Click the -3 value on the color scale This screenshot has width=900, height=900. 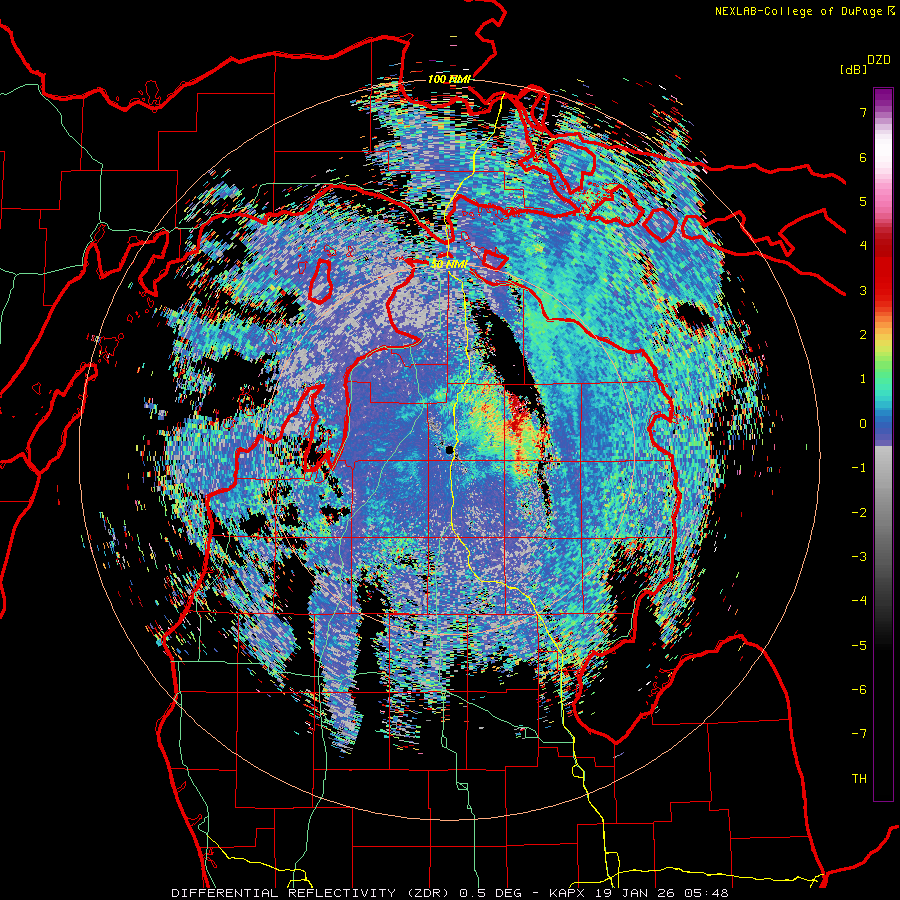tap(859, 557)
